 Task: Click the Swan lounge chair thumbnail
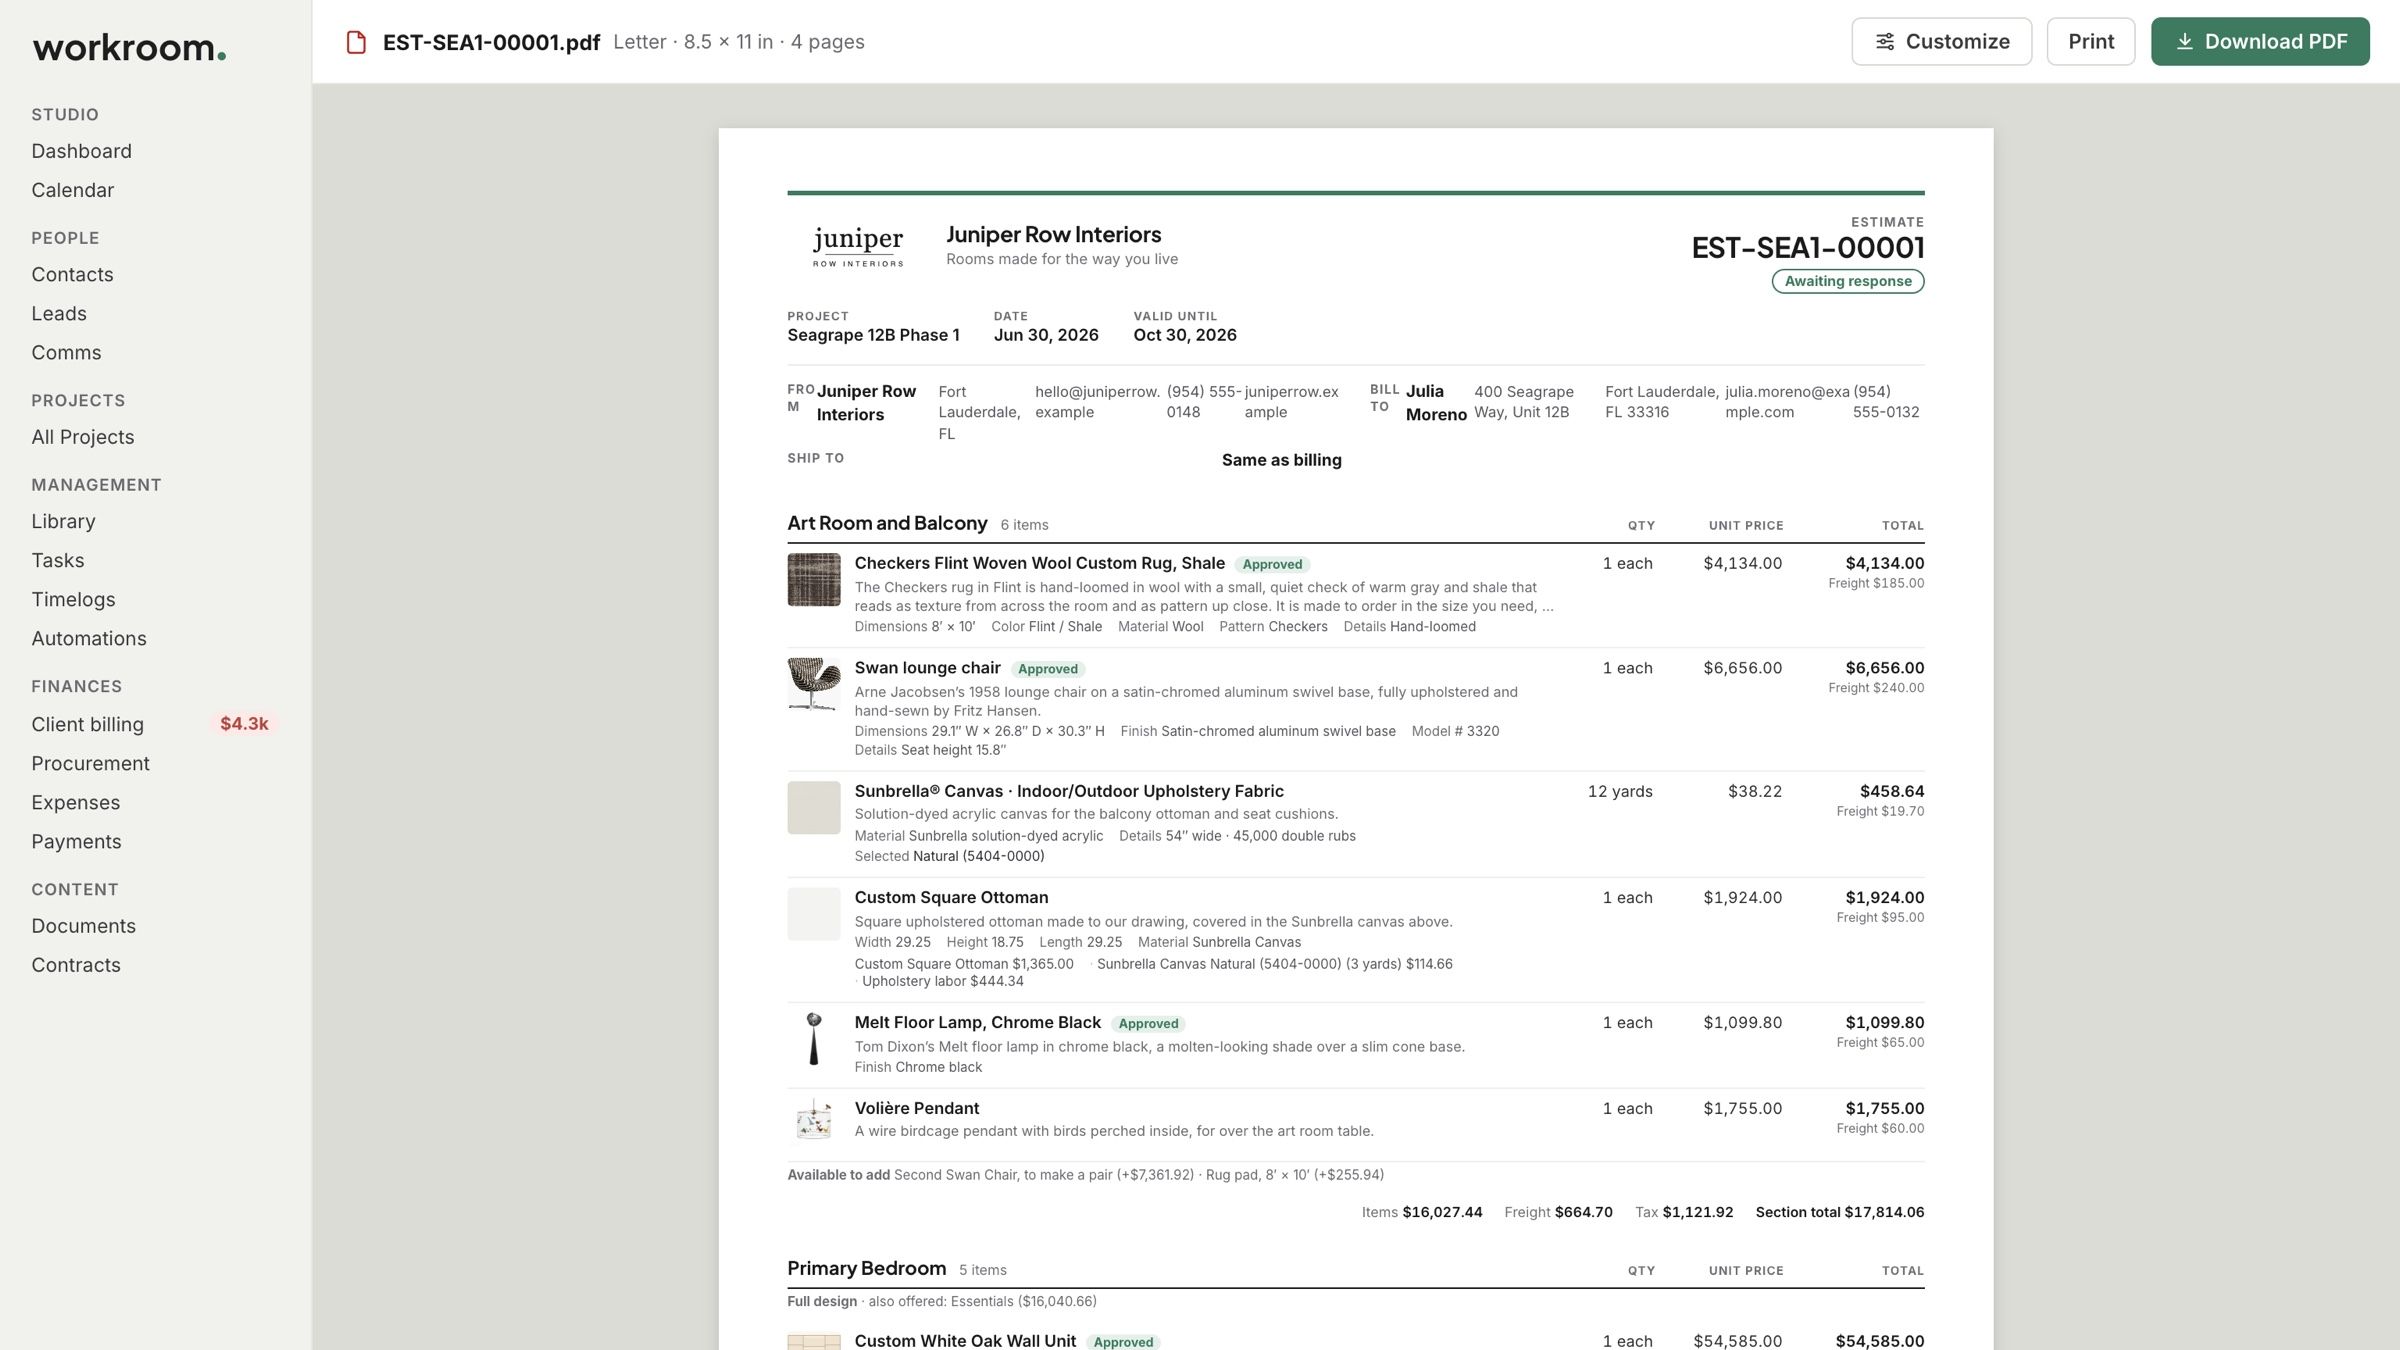813,684
